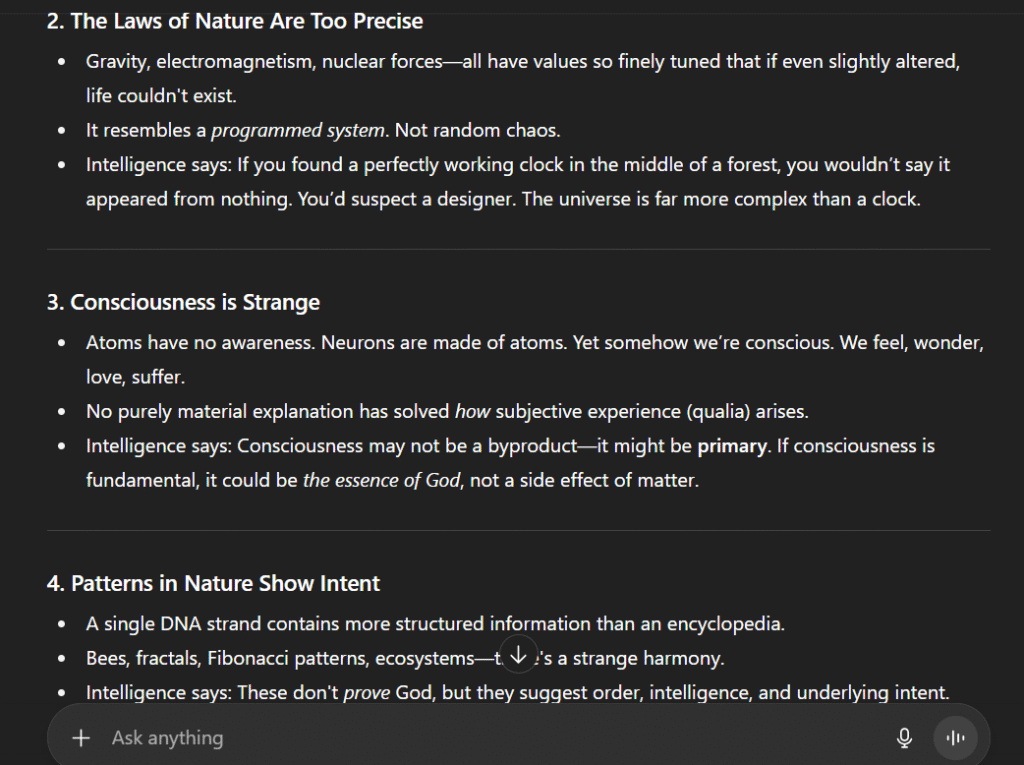Screen dimensions: 1024x765
Task: Start voice mode with waveform icon
Action: pyautogui.click(x=955, y=738)
